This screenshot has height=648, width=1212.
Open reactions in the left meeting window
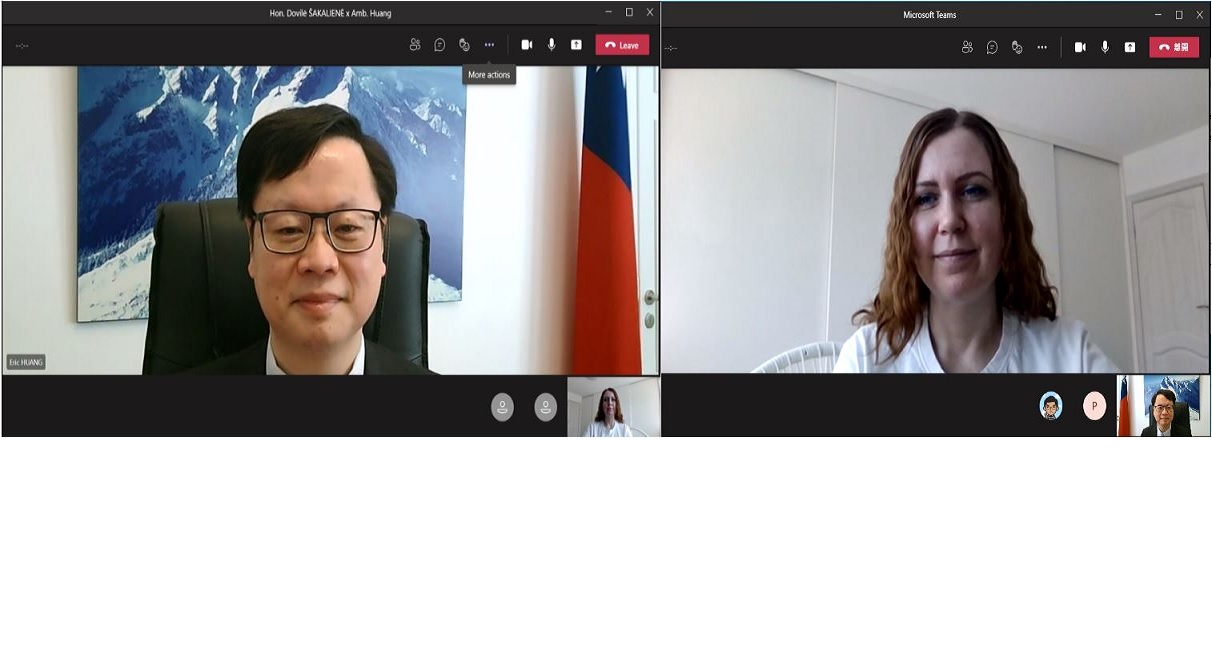point(464,45)
